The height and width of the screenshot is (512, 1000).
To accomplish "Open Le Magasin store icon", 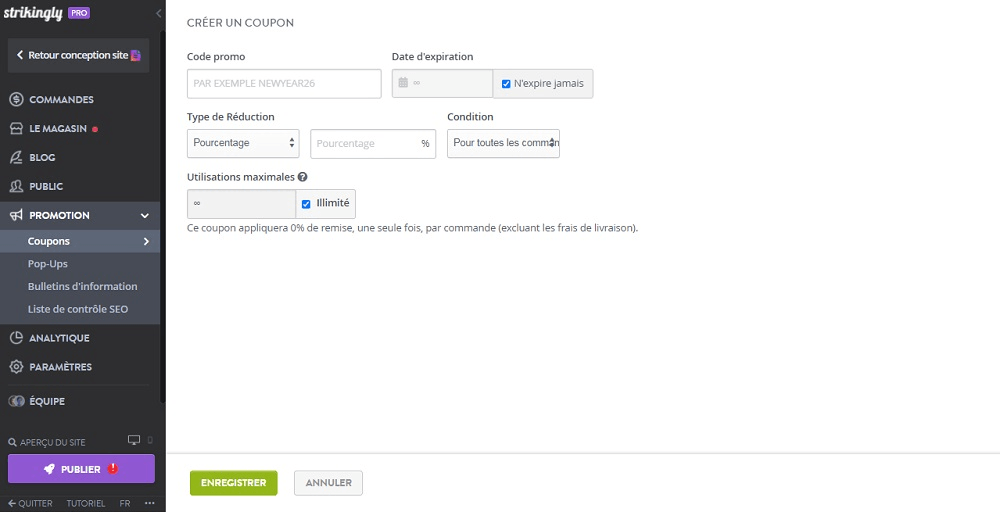I will (x=16, y=129).
